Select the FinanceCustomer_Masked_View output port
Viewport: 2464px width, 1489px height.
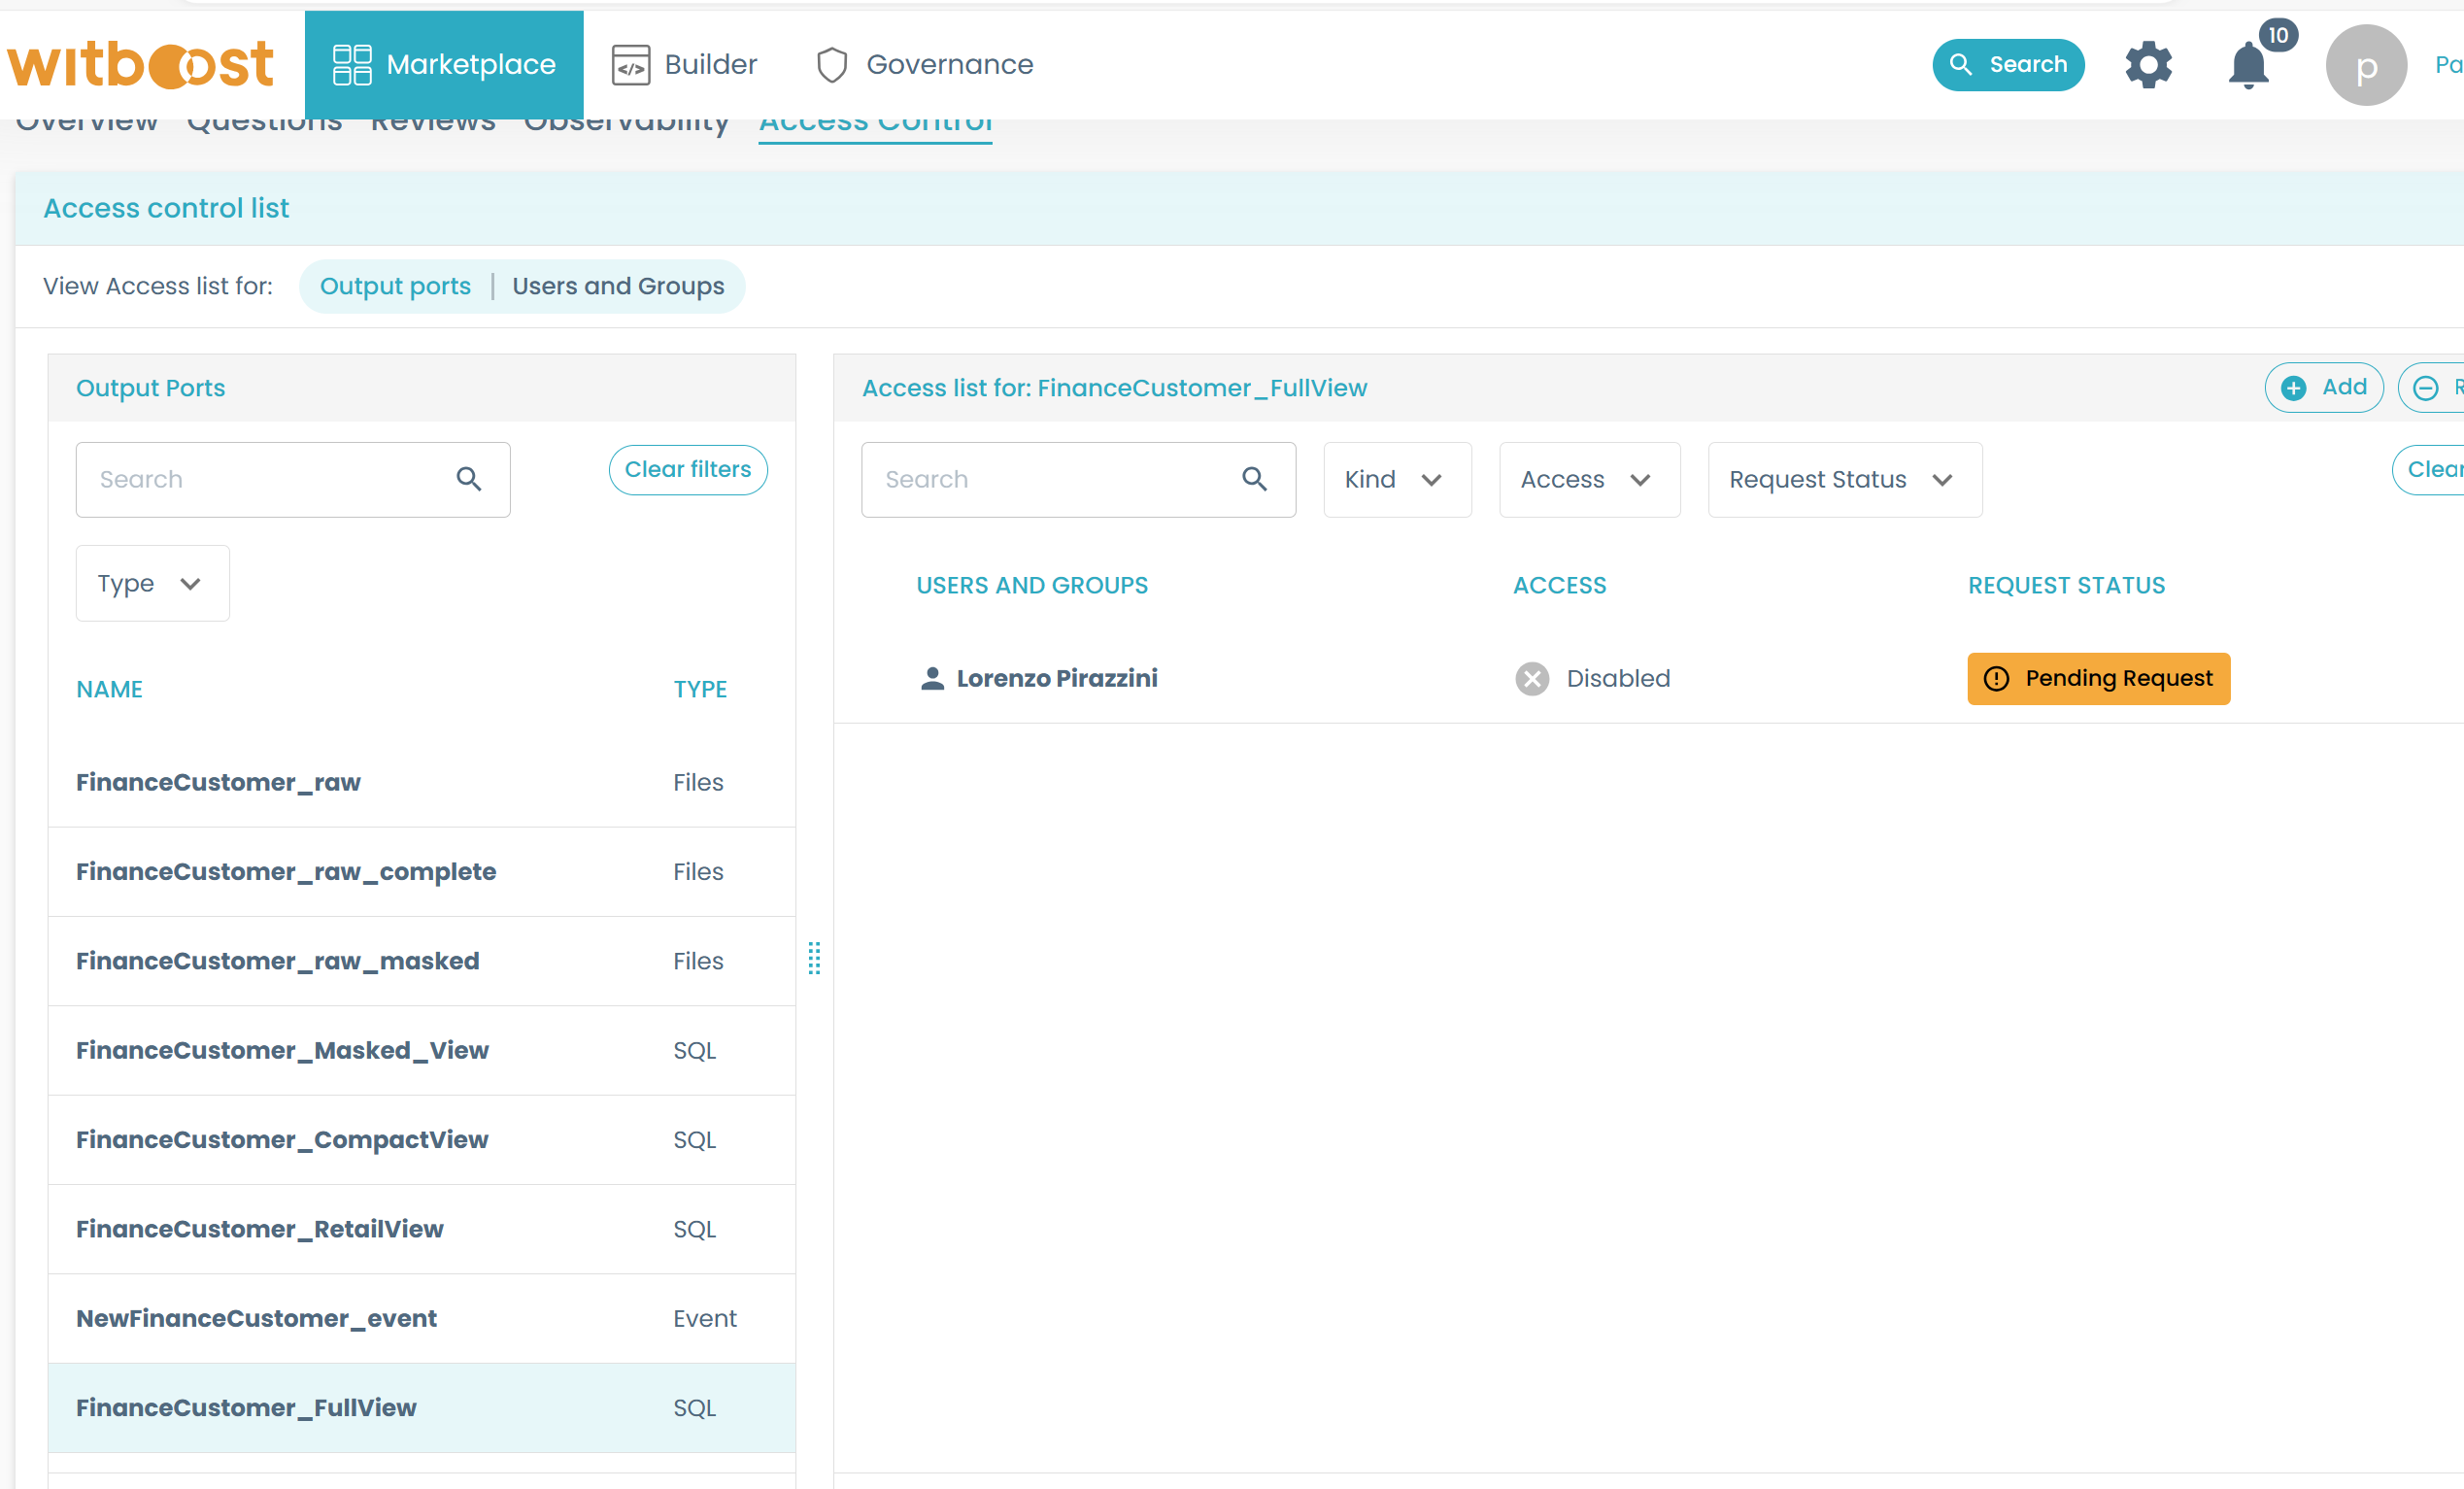[x=422, y=1050]
